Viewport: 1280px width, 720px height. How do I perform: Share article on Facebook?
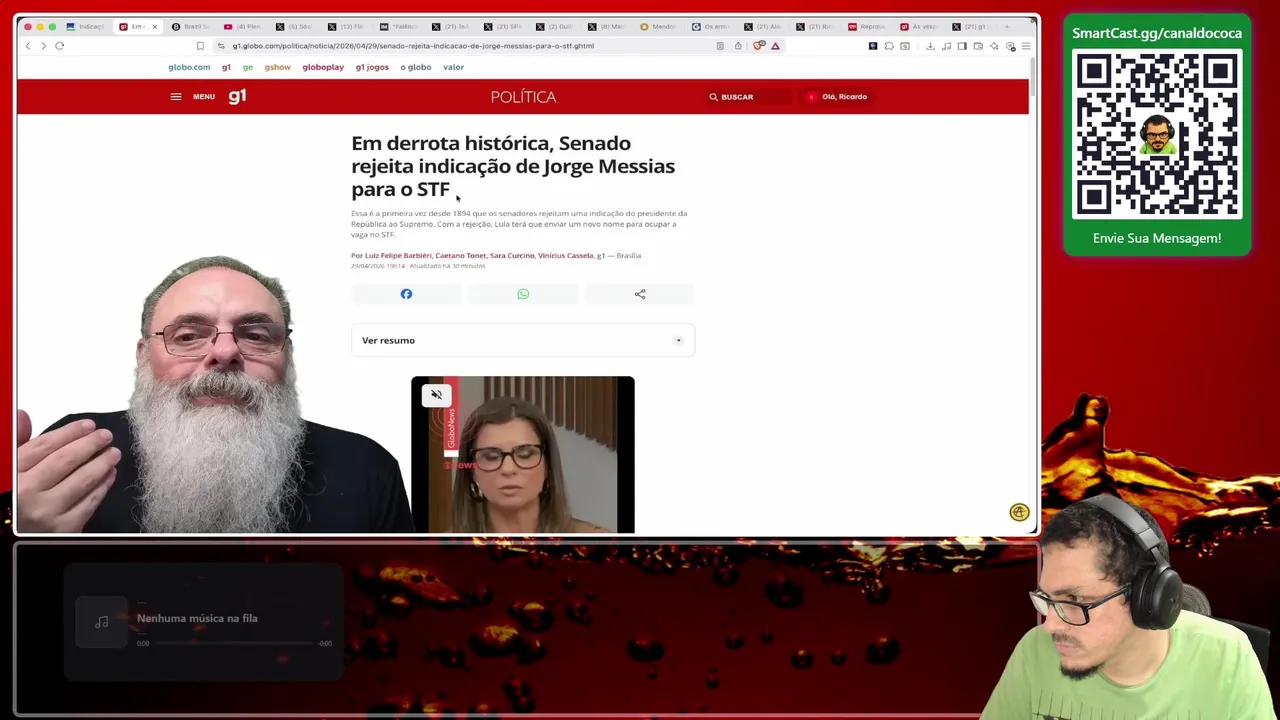coord(406,294)
